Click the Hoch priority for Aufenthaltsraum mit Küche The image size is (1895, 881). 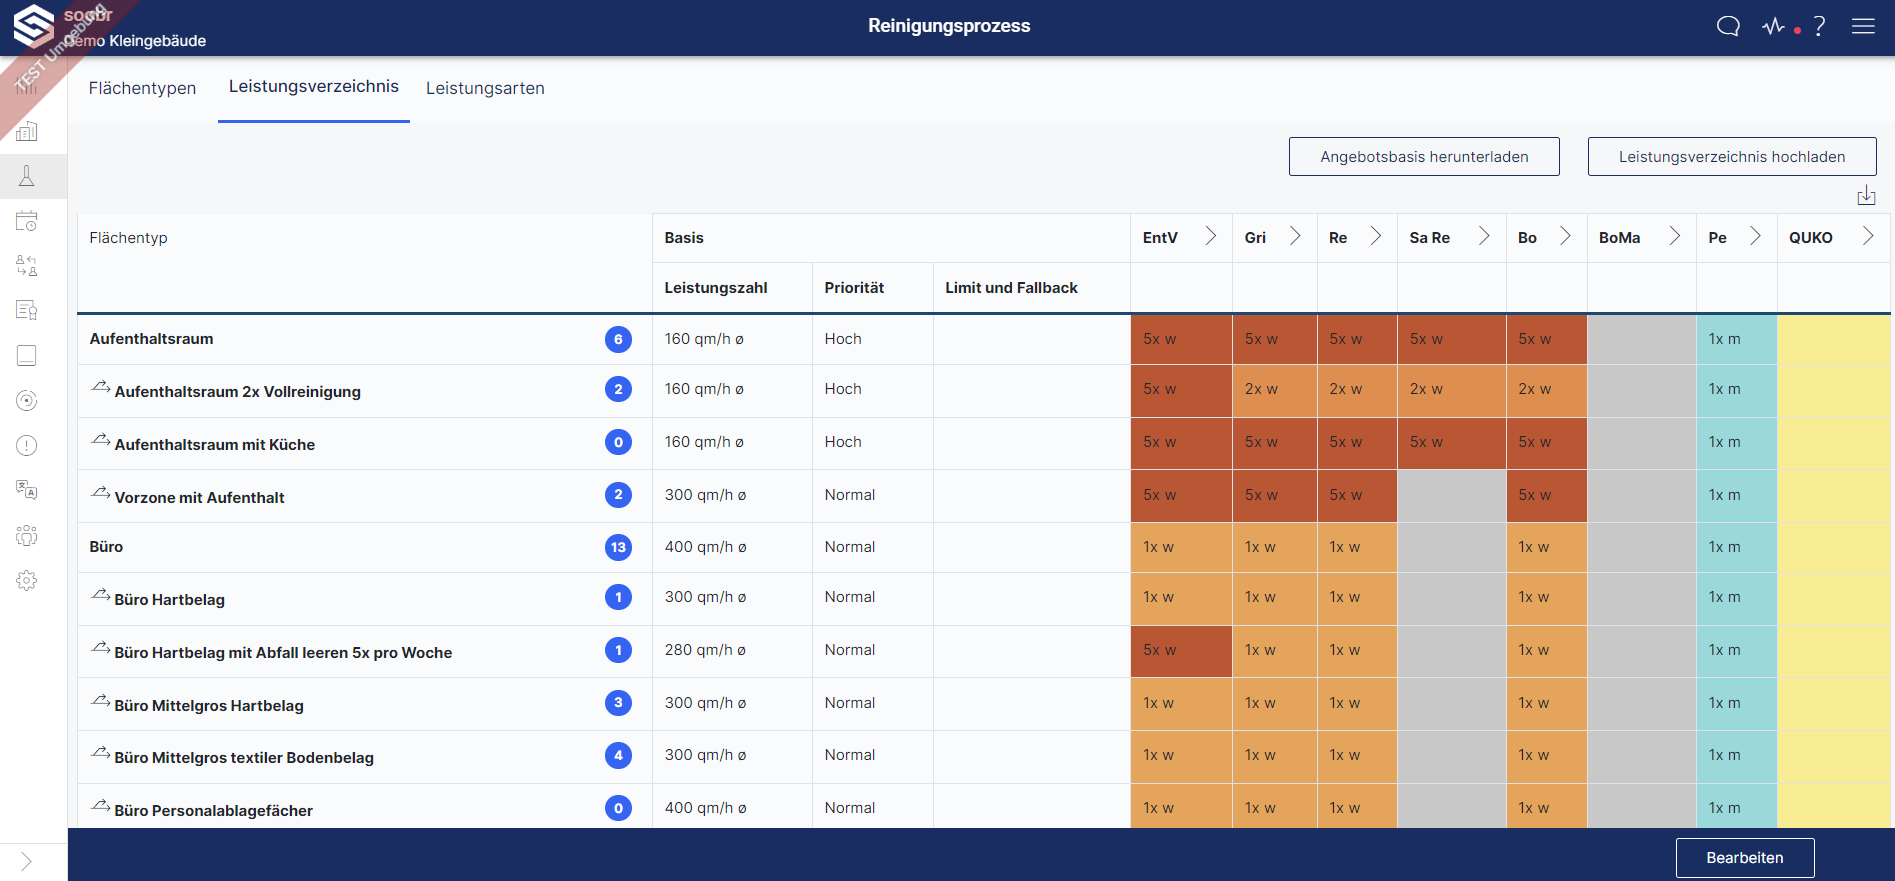[x=843, y=442]
